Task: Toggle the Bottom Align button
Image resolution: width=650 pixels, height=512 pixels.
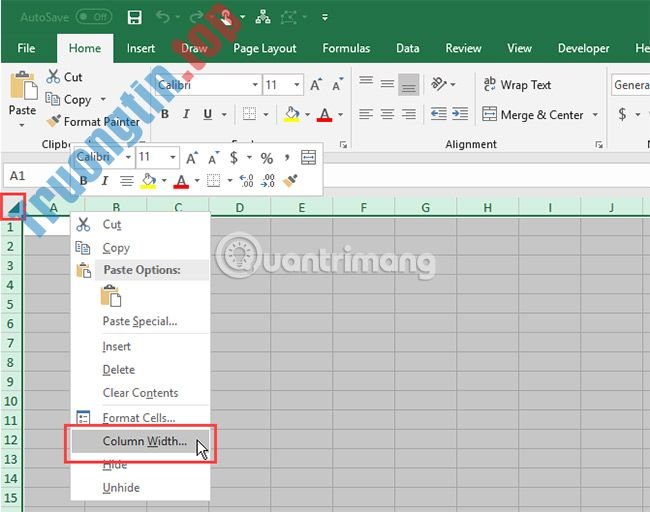Action: [x=409, y=85]
